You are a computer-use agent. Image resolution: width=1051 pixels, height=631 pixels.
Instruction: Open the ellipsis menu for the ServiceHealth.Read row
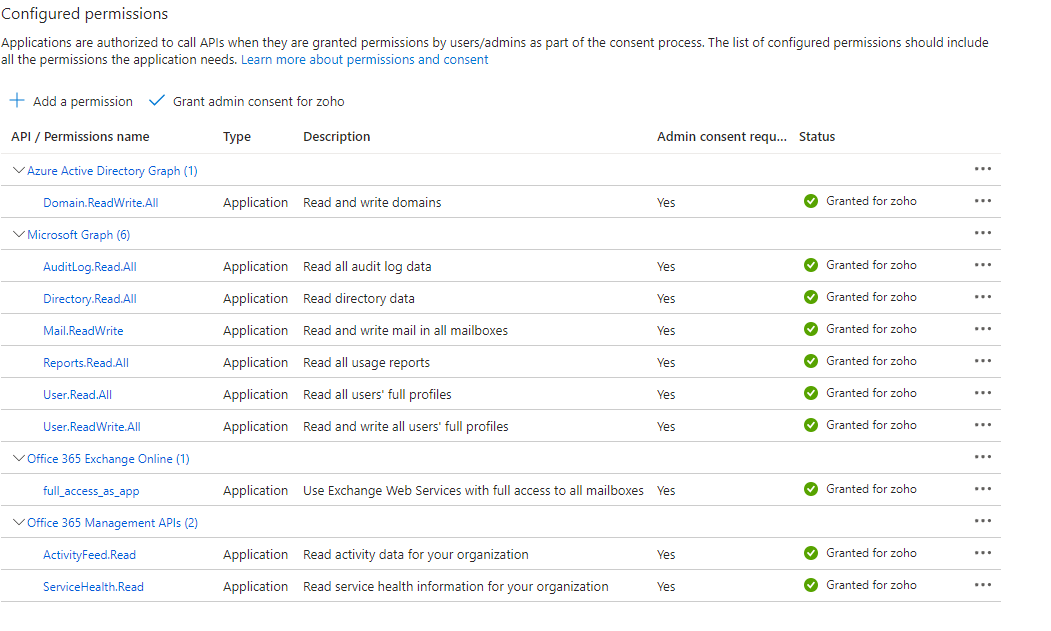(x=982, y=585)
